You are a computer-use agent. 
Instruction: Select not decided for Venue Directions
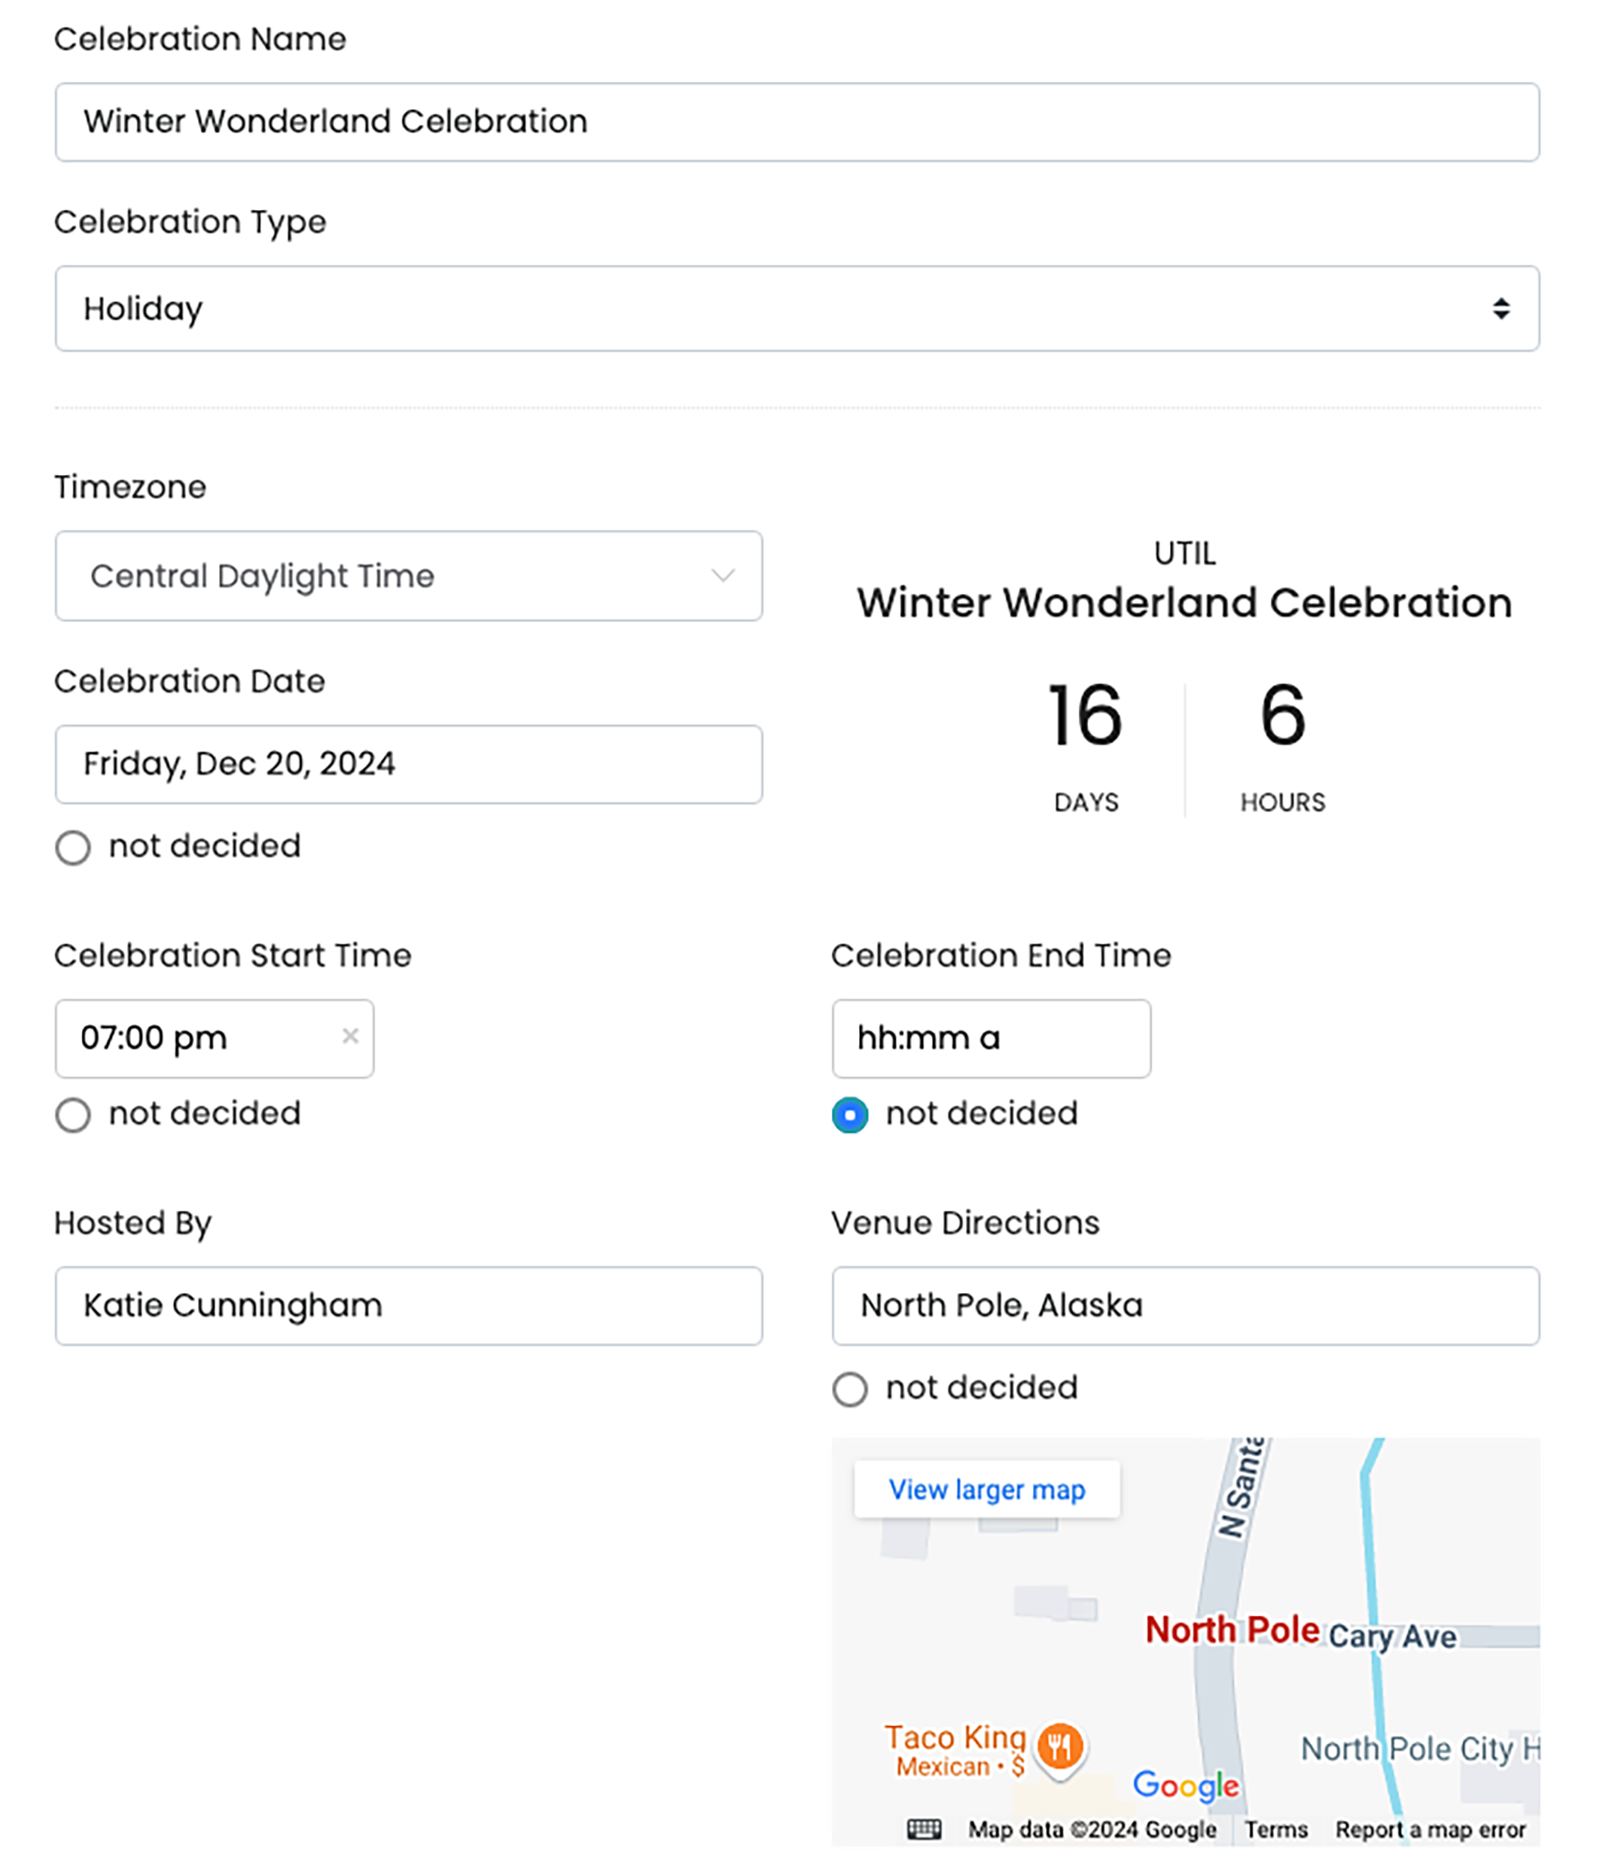click(850, 1389)
